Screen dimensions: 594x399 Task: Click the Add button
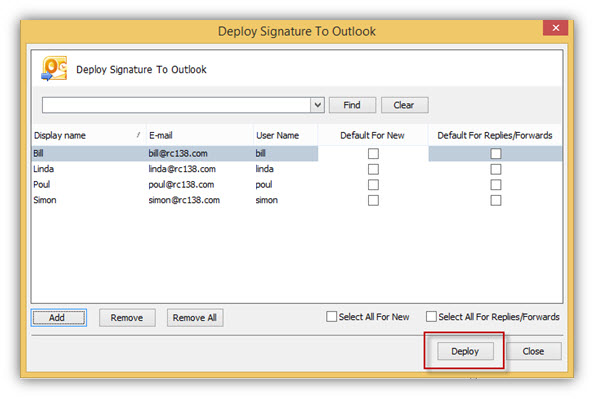pyautogui.click(x=59, y=318)
